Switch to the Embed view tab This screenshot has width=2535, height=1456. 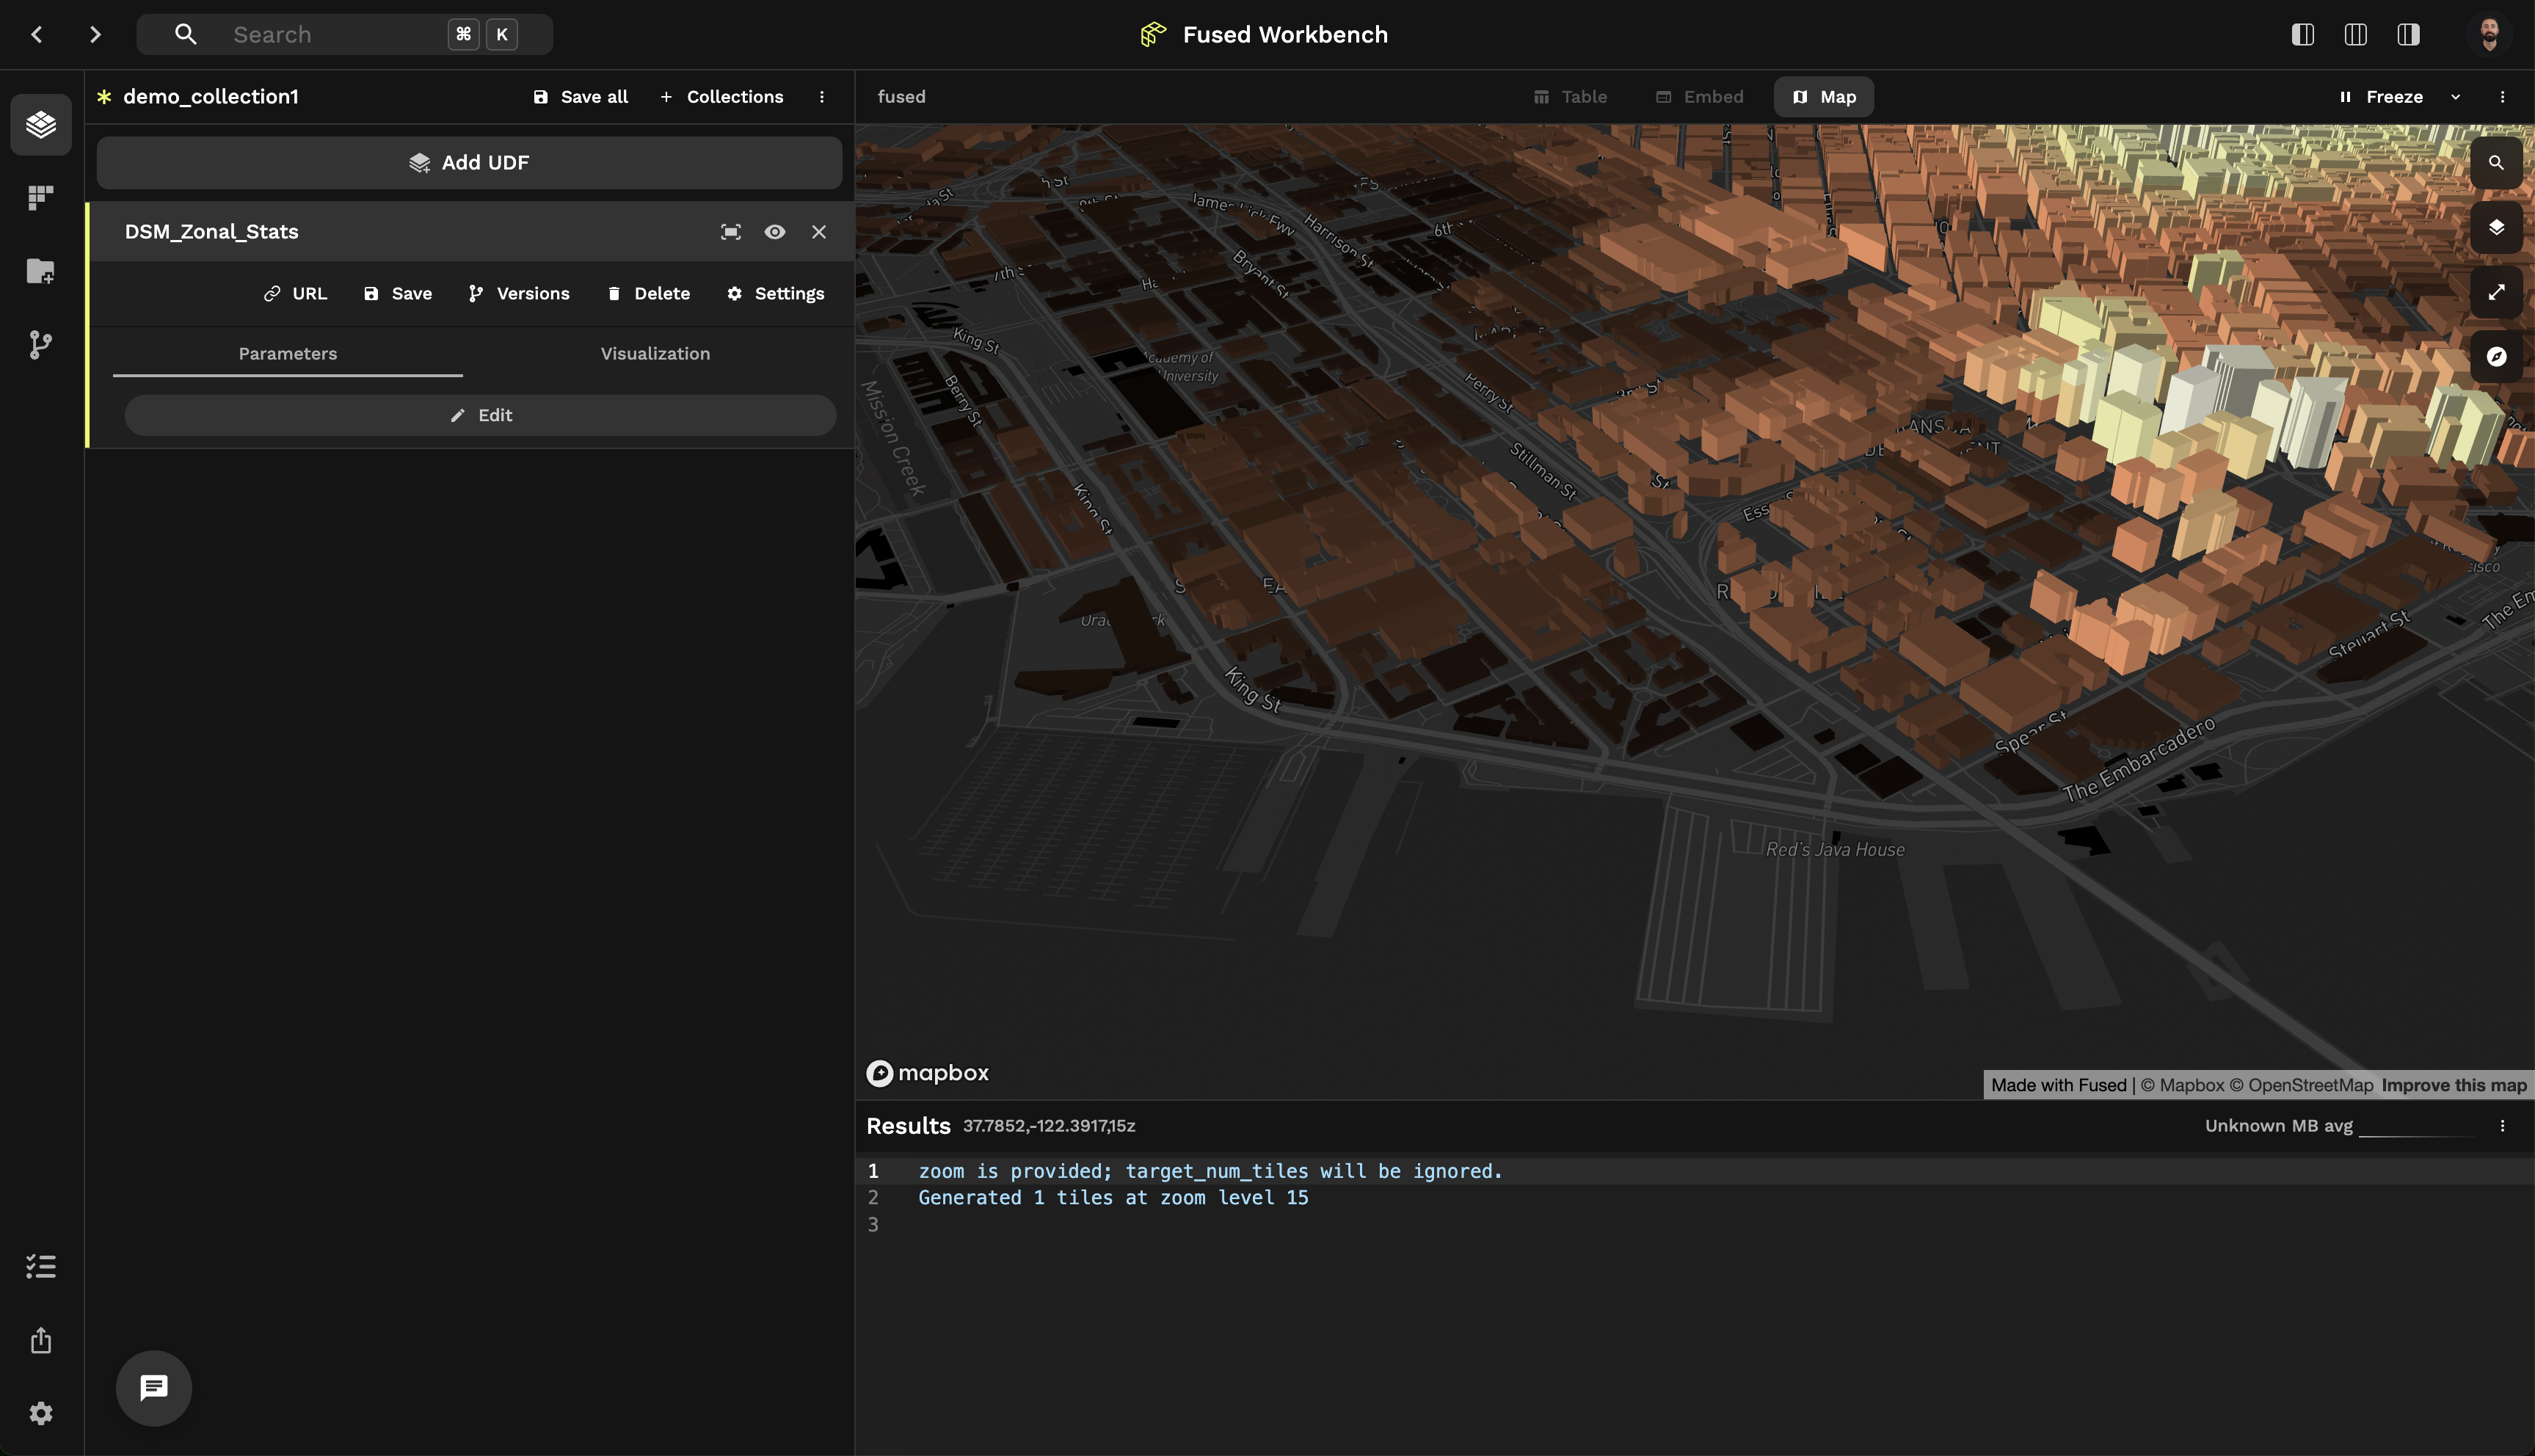pyautogui.click(x=1700, y=97)
